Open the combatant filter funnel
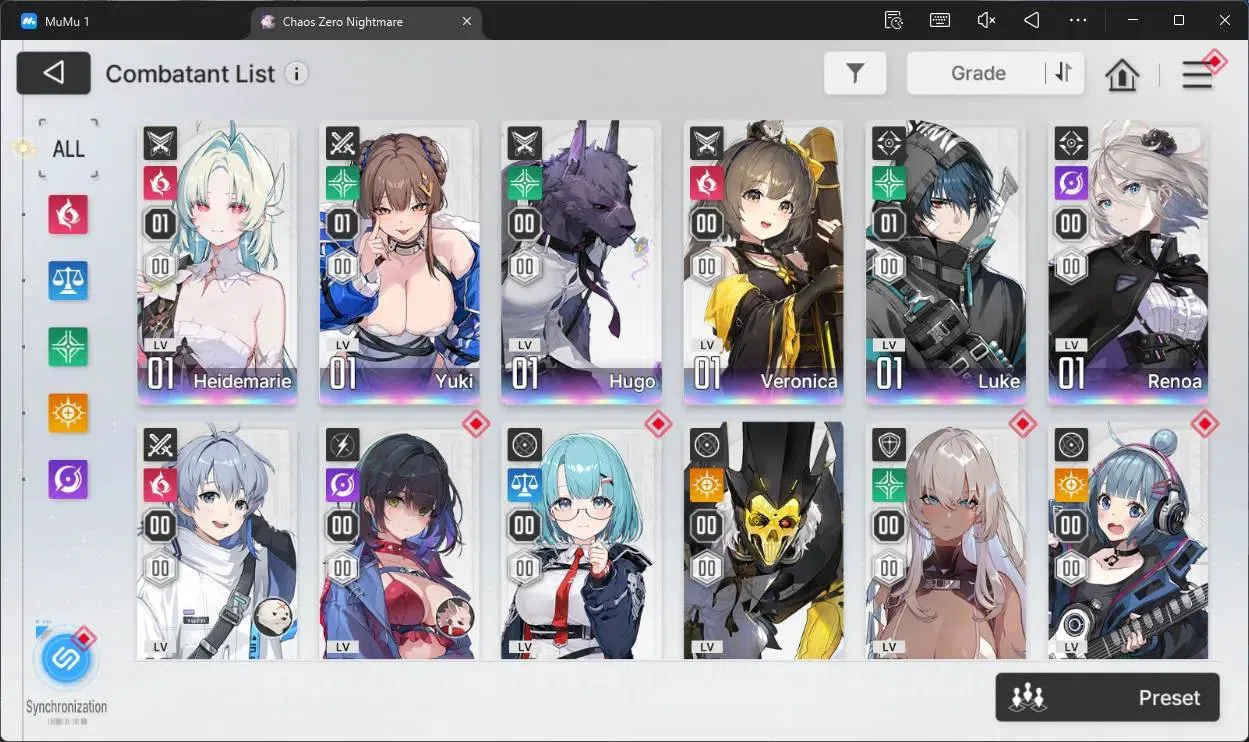 pyautogui.click(x=855, y=73)
